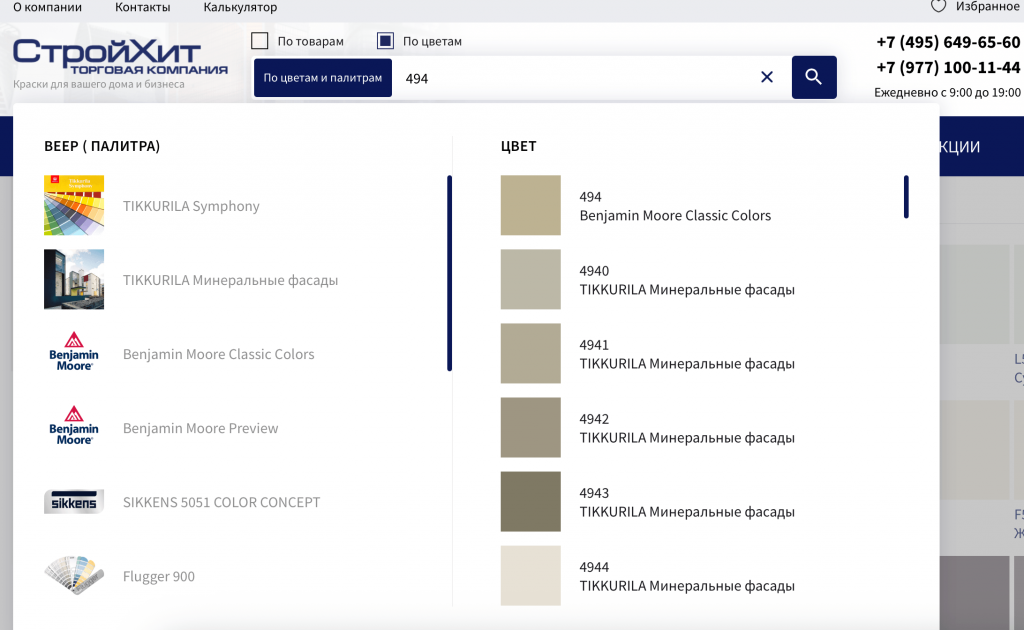The height and width of the screenshot is (630, 1024).
Task: Toggle the По цветам checkbox
Action: (385, 40)
